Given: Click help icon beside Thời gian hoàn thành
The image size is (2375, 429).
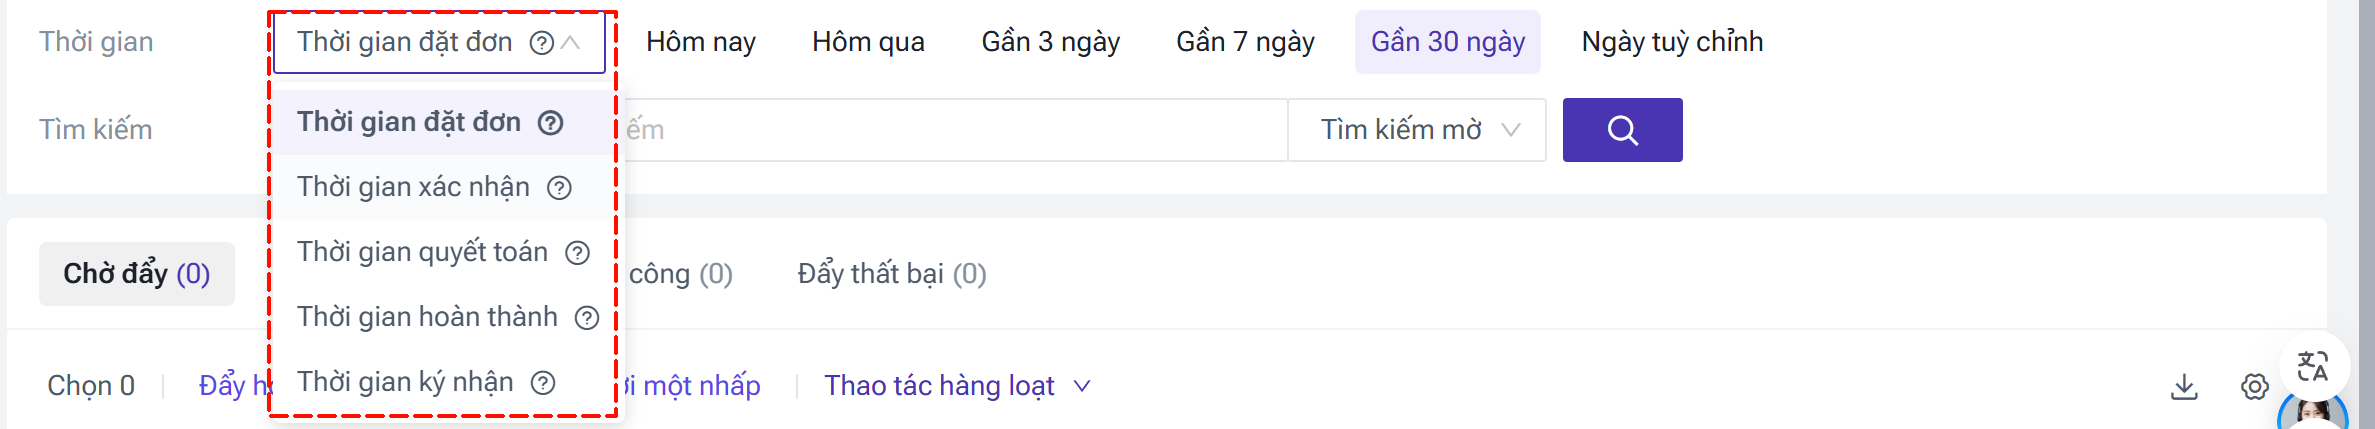Looking at the screenshot, I should coord(587,318).
